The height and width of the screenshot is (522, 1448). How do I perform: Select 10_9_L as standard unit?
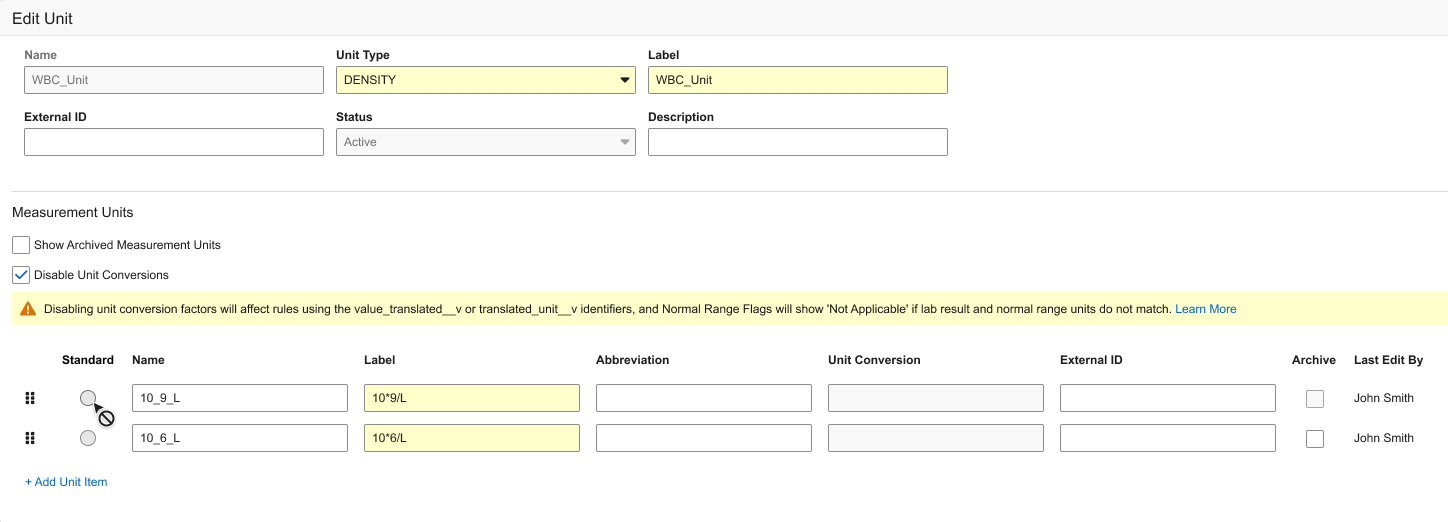click(x=88, y=398)
